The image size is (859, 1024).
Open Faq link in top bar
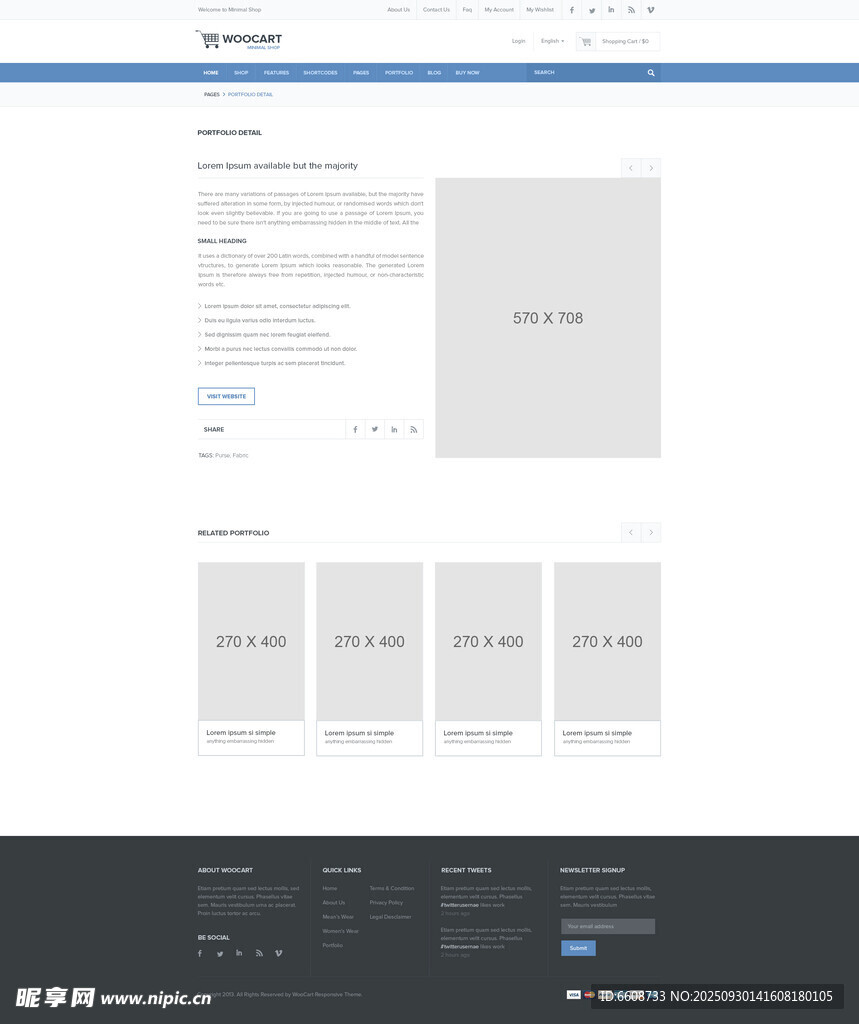tap(467, 10)
